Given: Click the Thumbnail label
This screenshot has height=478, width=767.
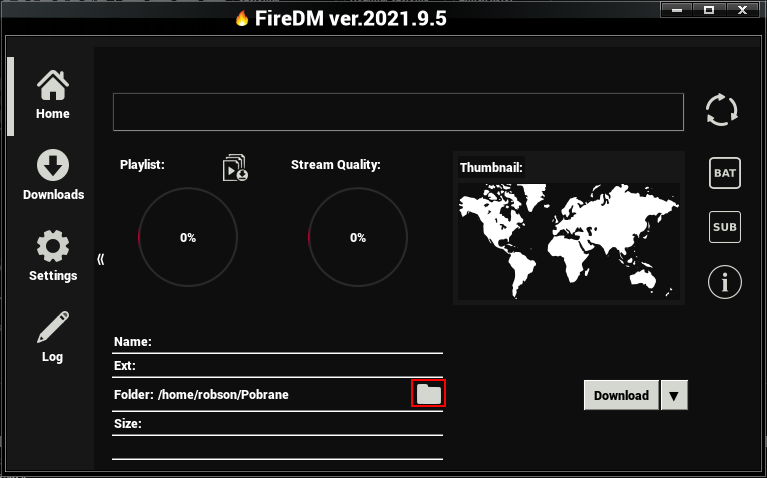Looking at the screenshot, I should coord(491,168).
